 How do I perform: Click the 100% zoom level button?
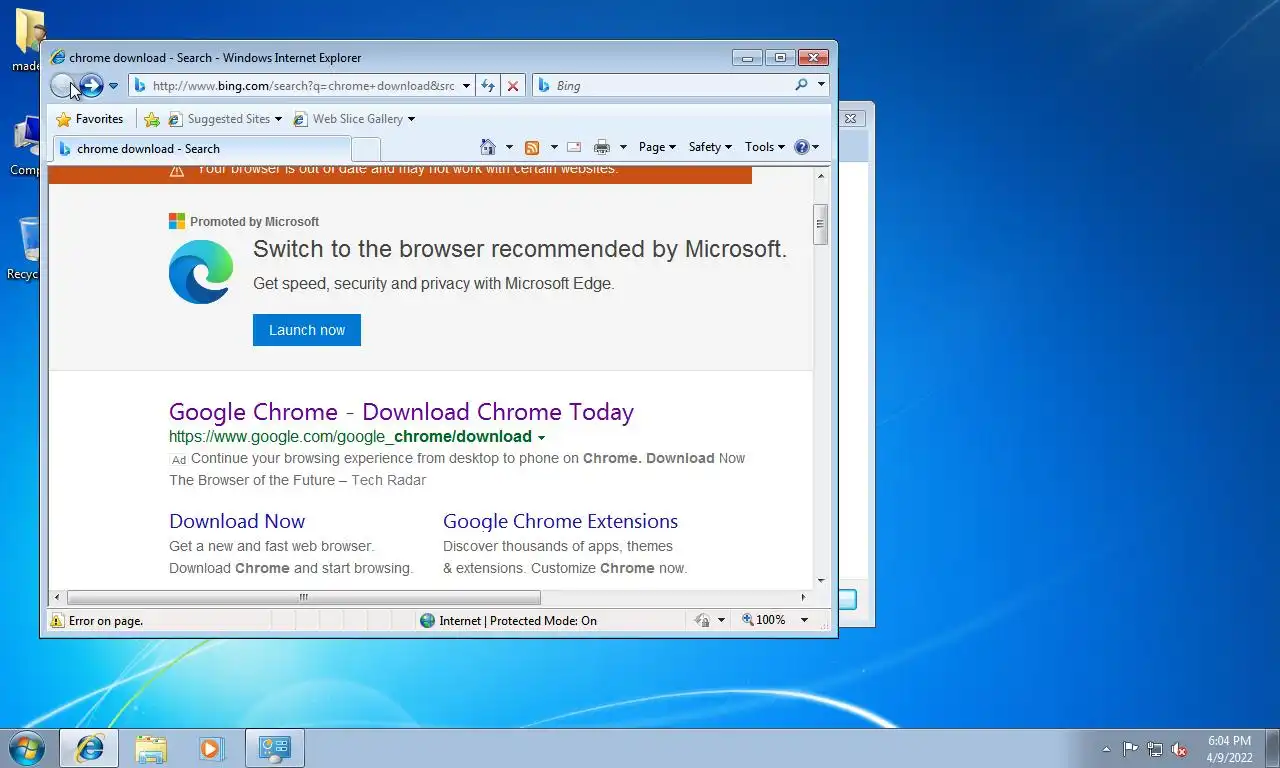pos(764,620)
